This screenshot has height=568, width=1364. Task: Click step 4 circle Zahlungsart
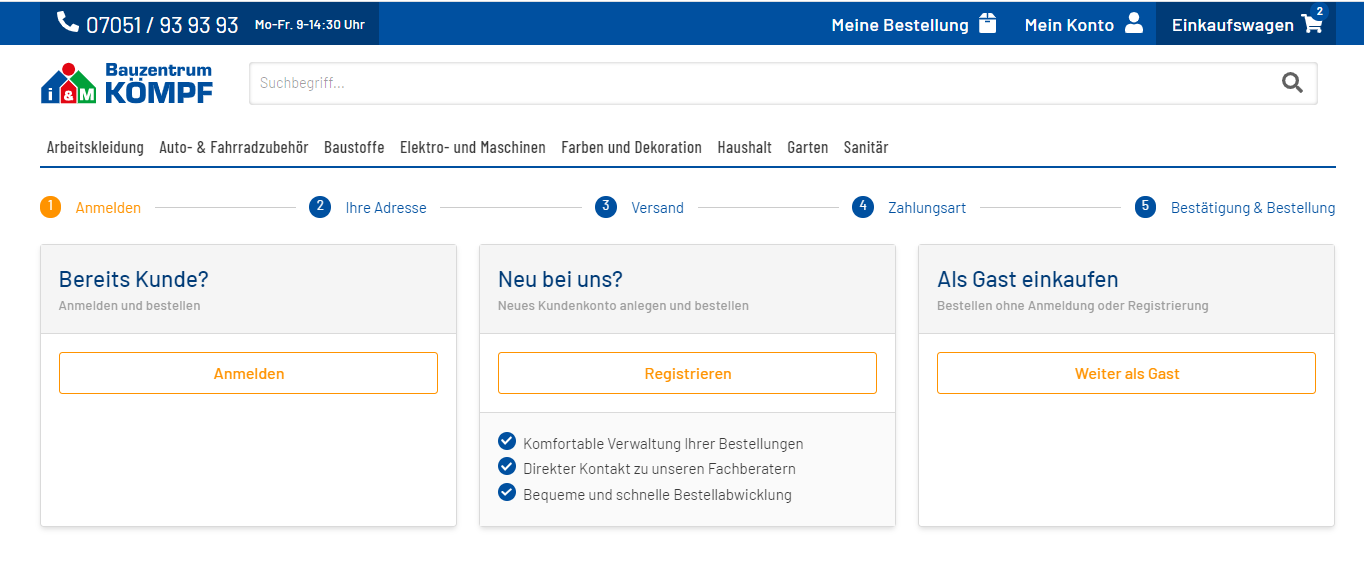click(863, 207)
